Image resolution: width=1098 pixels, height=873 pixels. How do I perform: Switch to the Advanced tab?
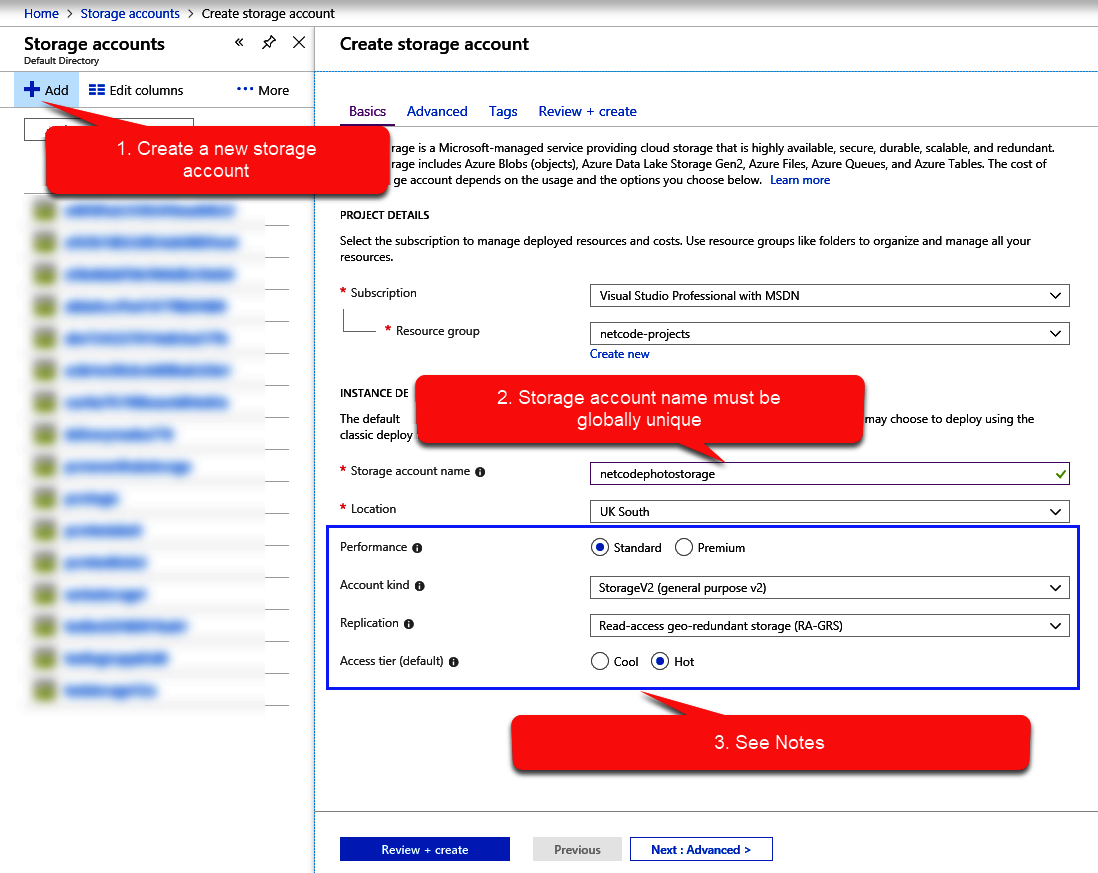tap(437, 111)
